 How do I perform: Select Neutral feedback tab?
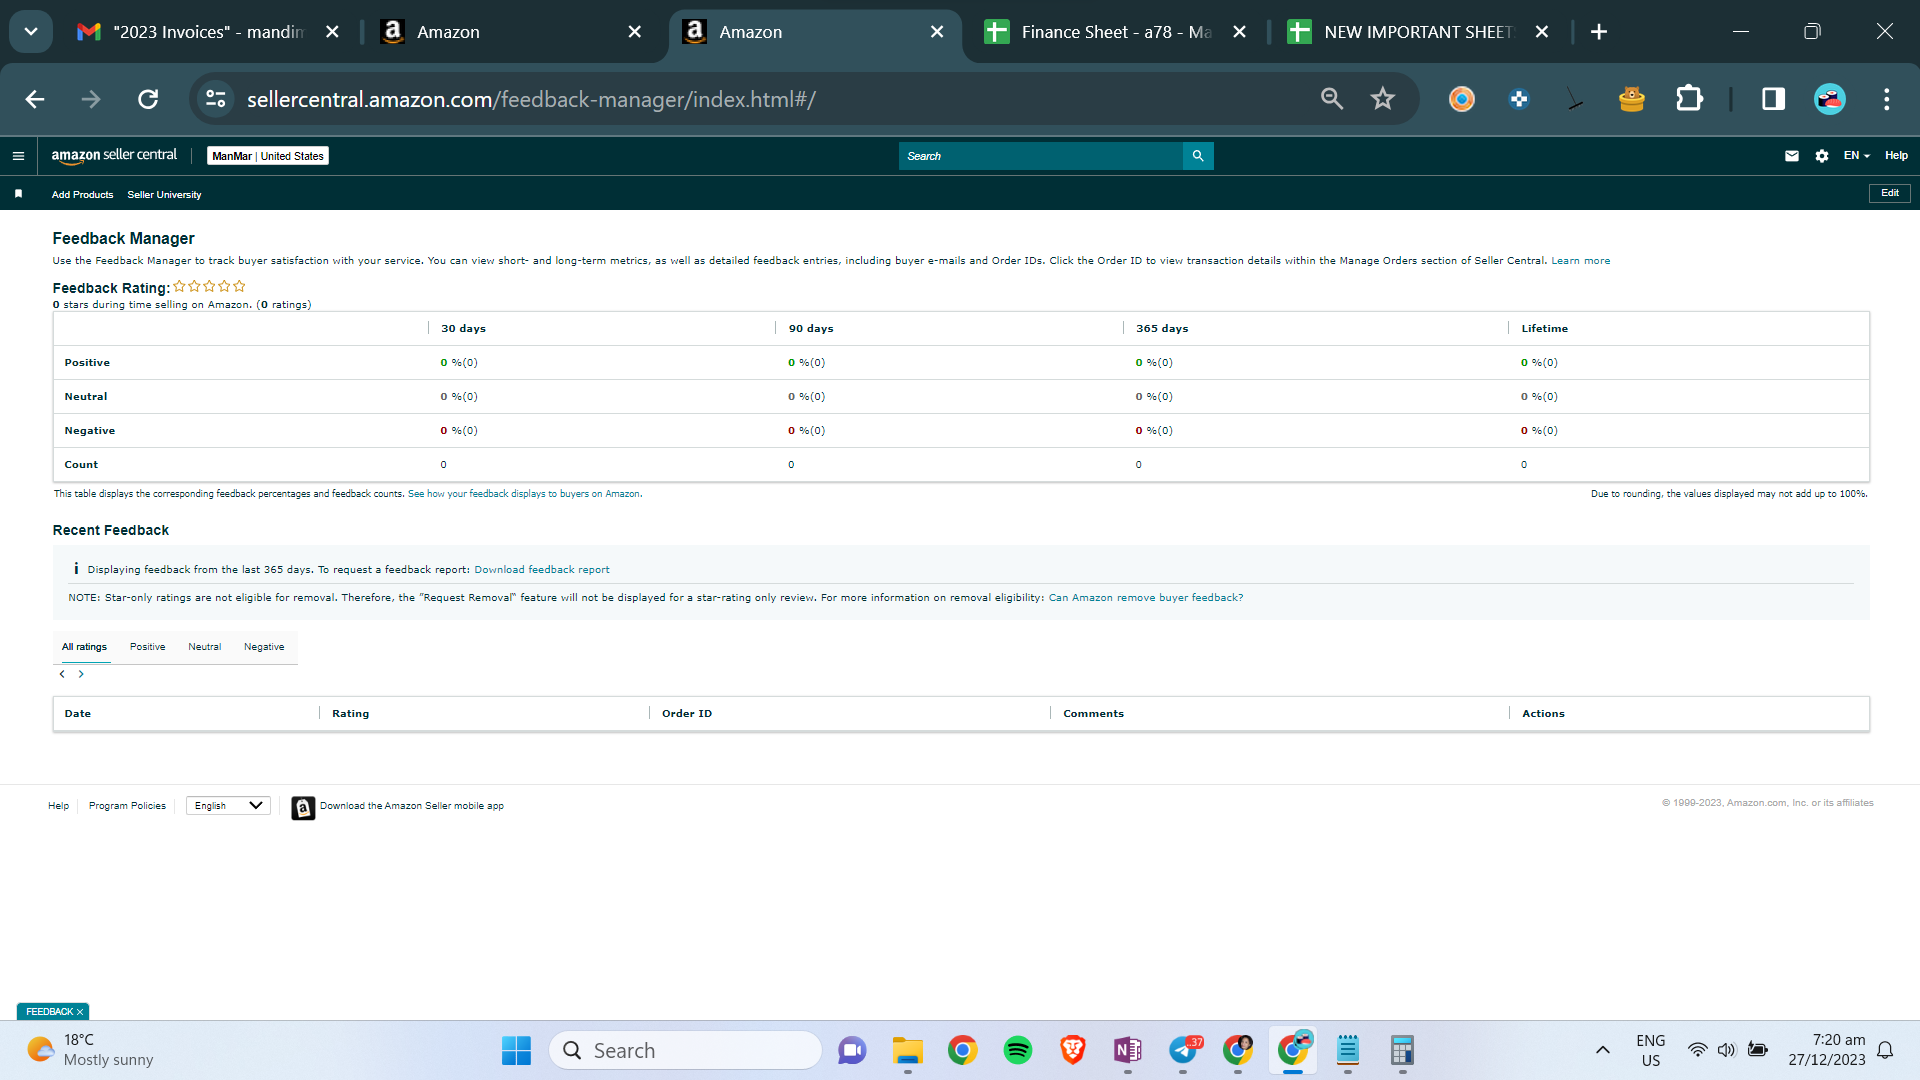coord(205,647)
